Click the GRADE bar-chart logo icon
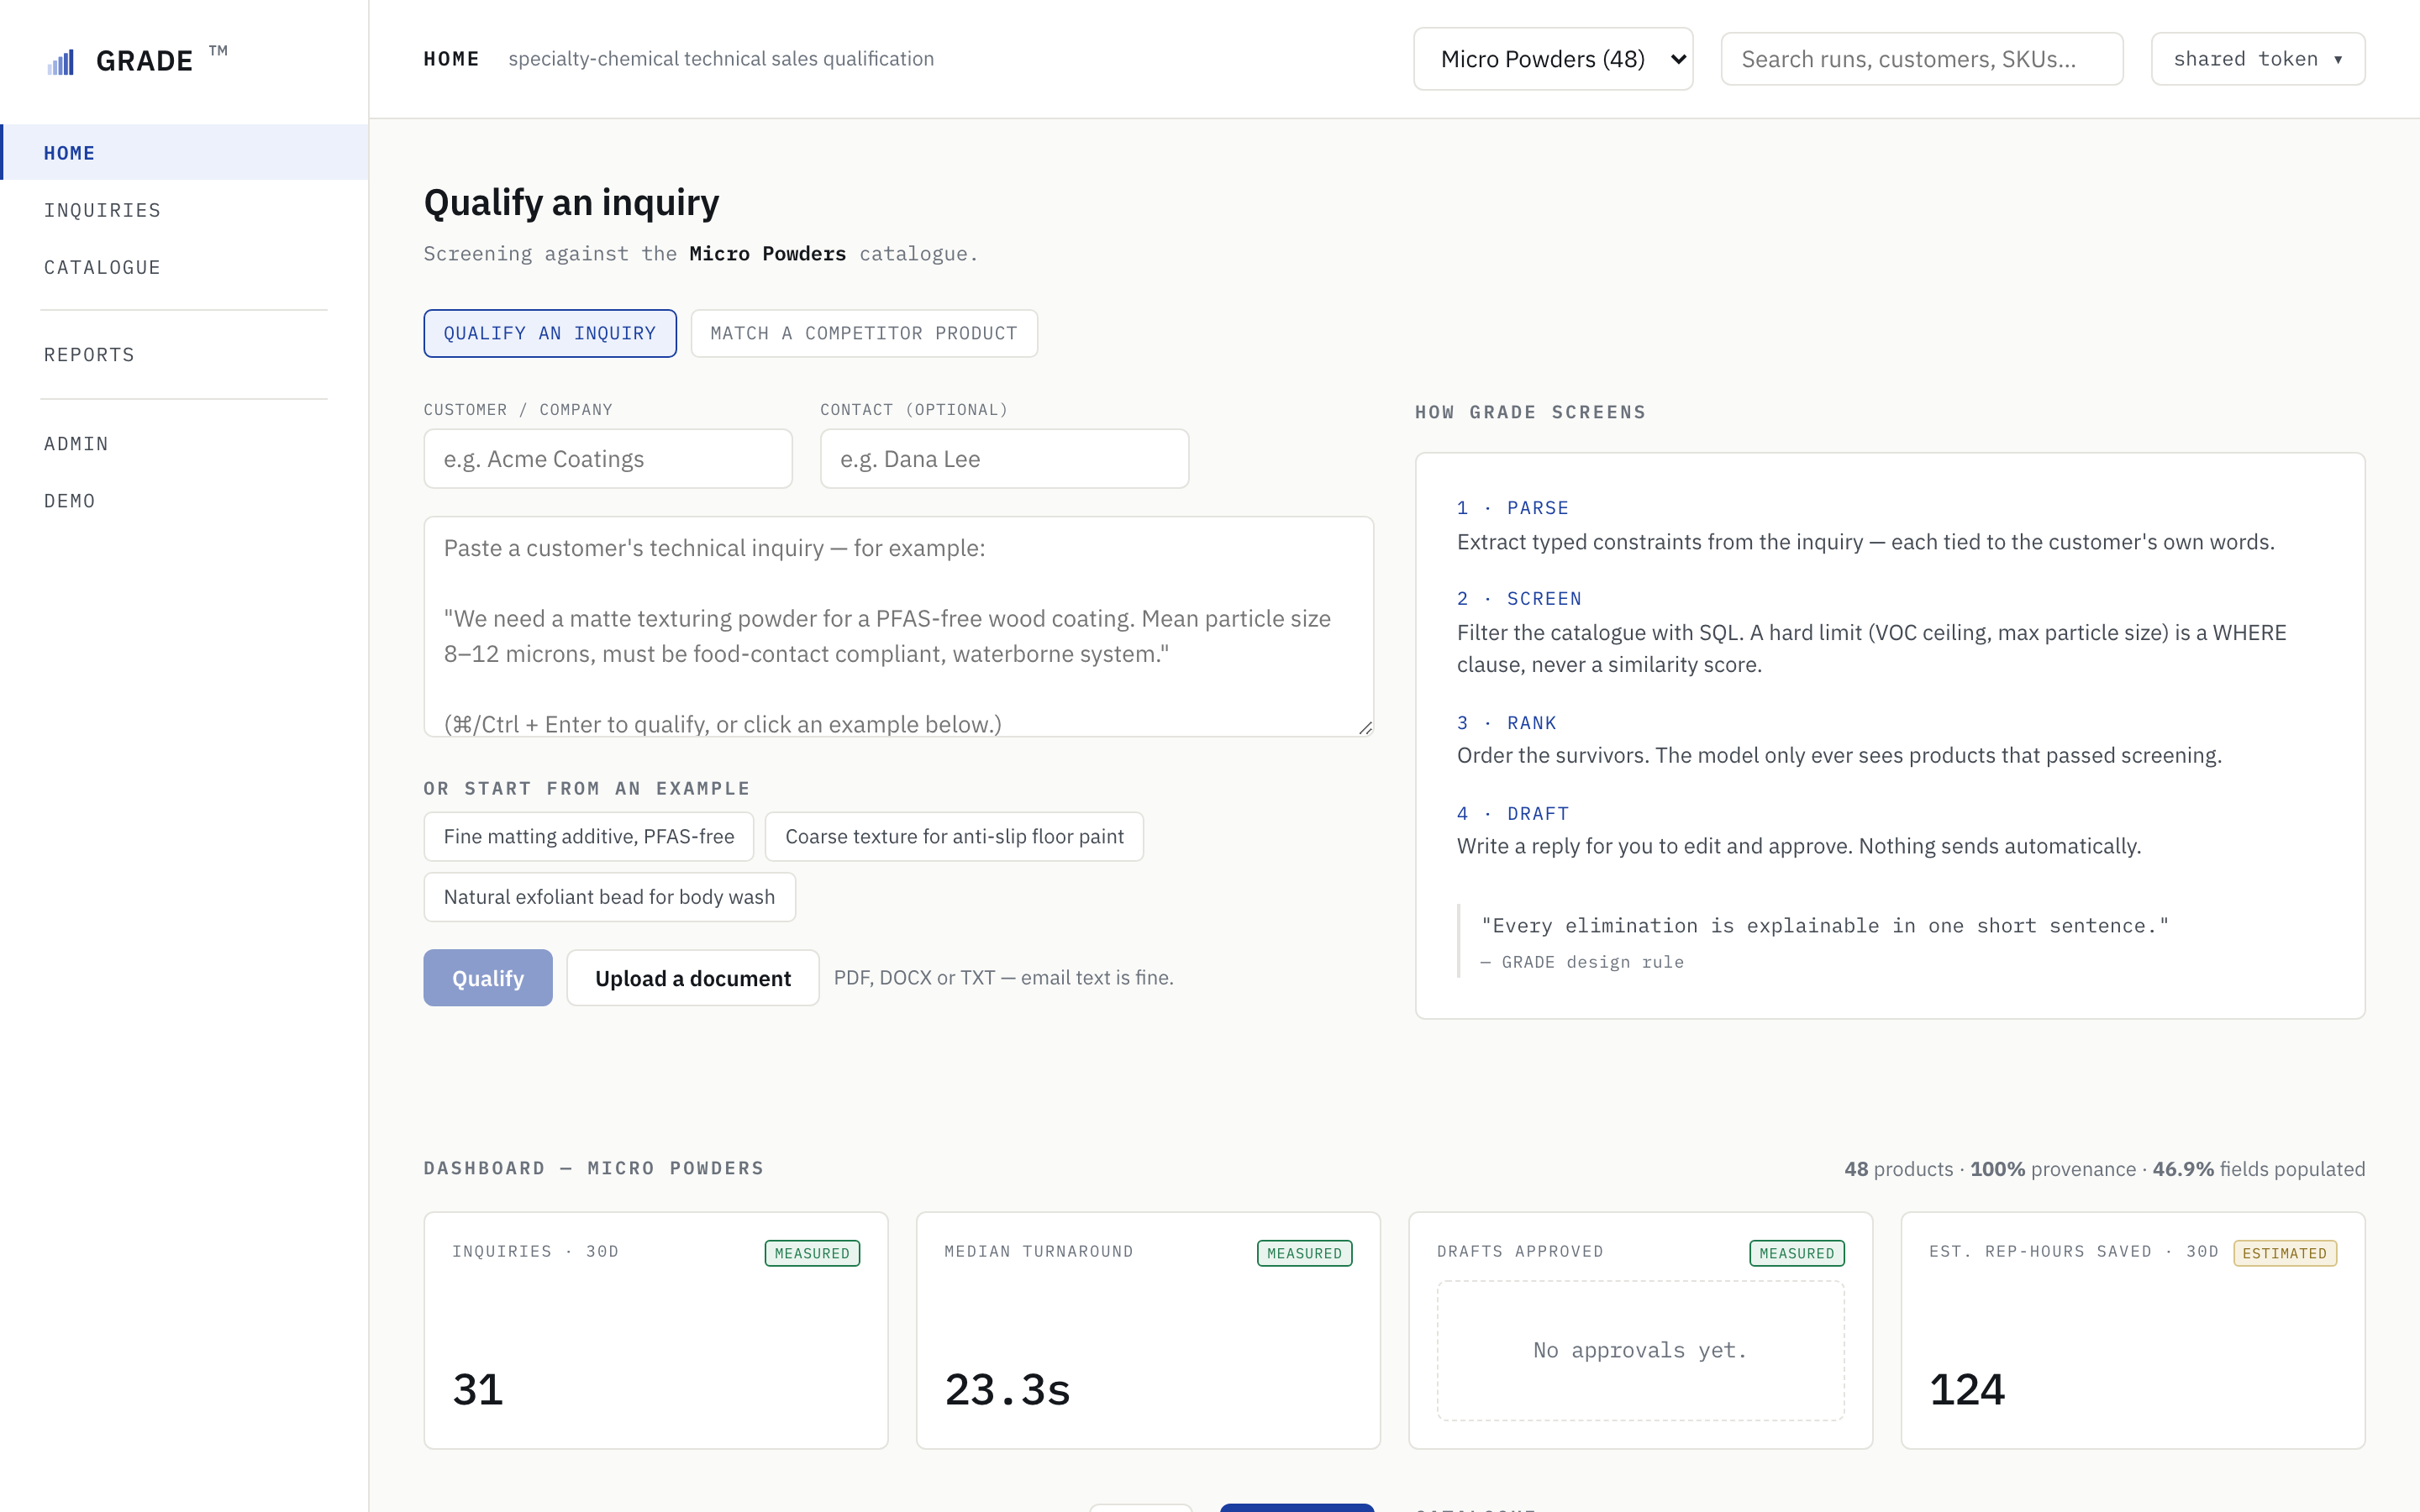This screenshot has width=2420, height=1512. (61, 62)
